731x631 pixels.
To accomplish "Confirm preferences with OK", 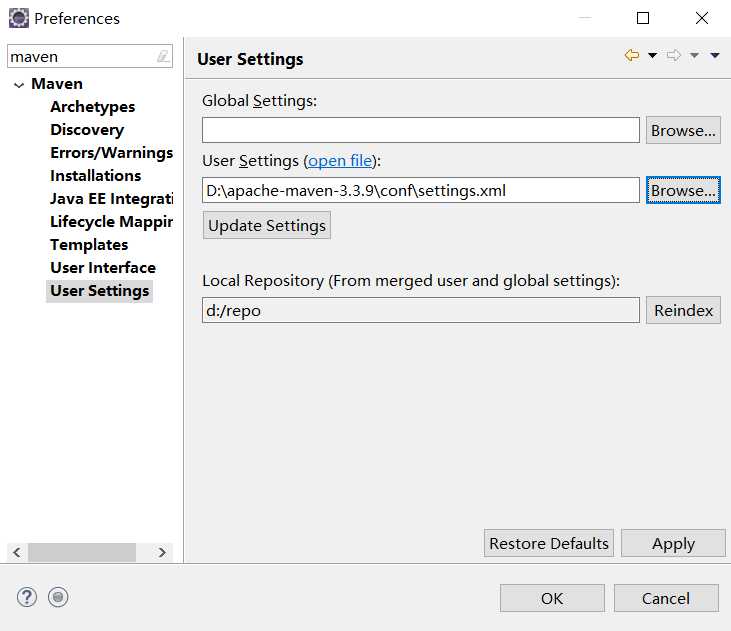I will pyautogui.click(x=552, y=598).
